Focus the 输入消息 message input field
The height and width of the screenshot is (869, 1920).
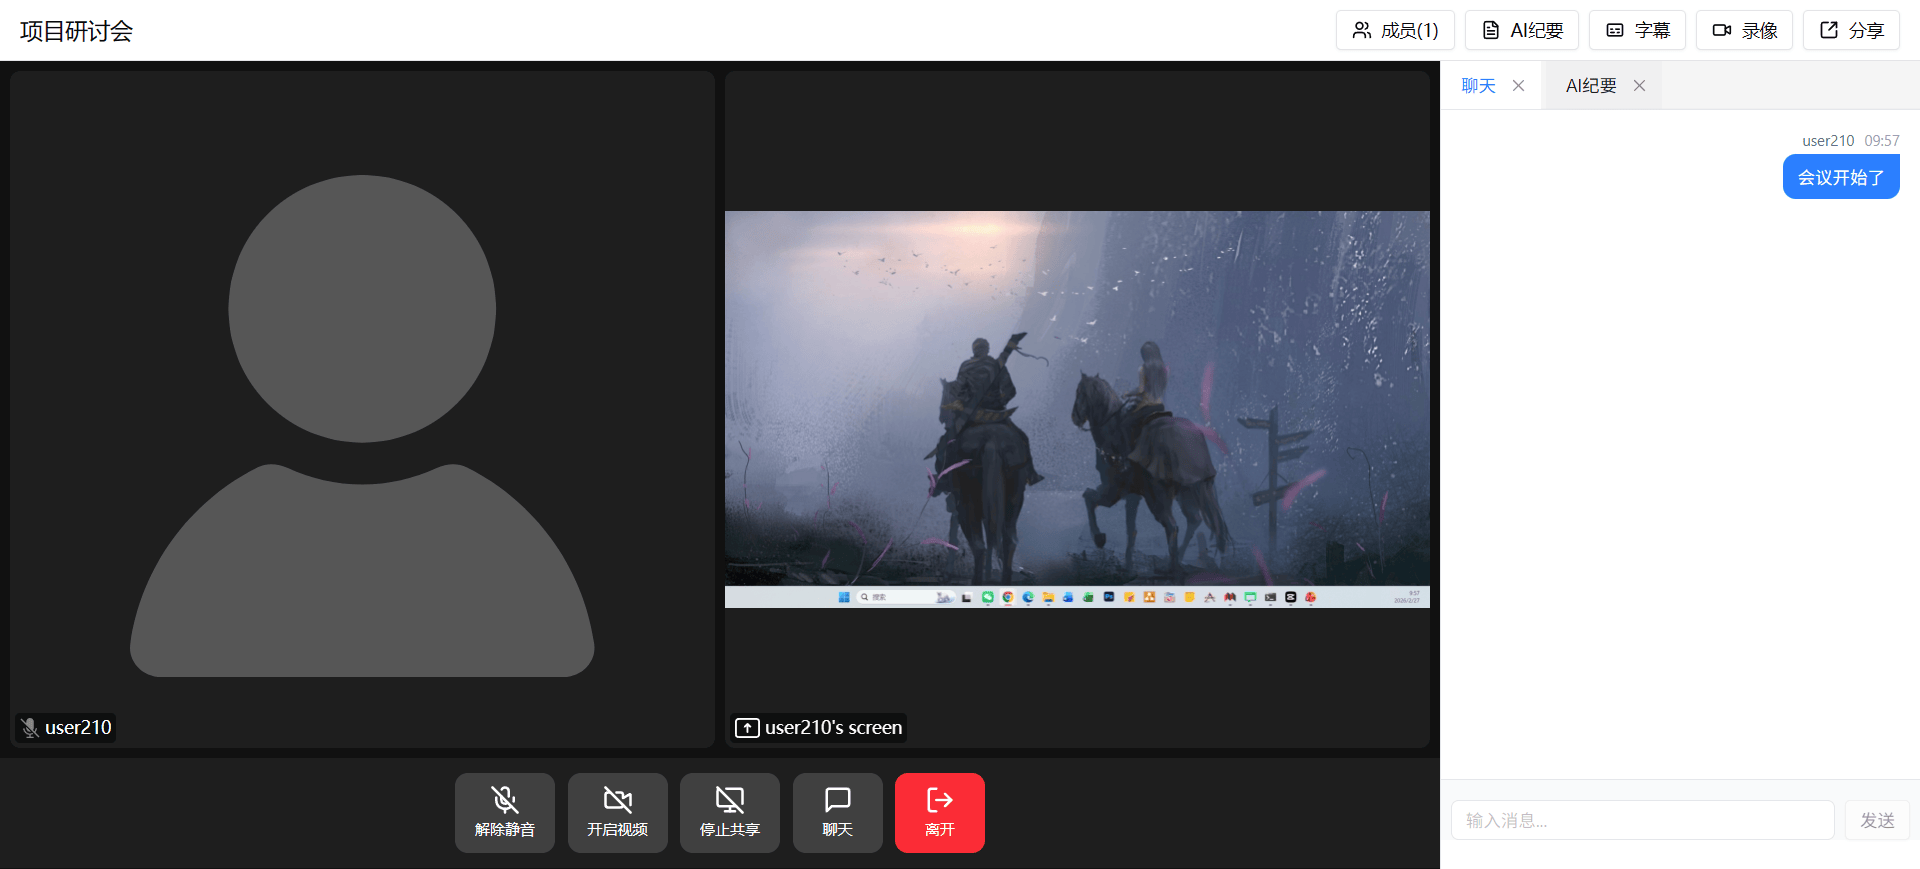tap(1643, 820)
